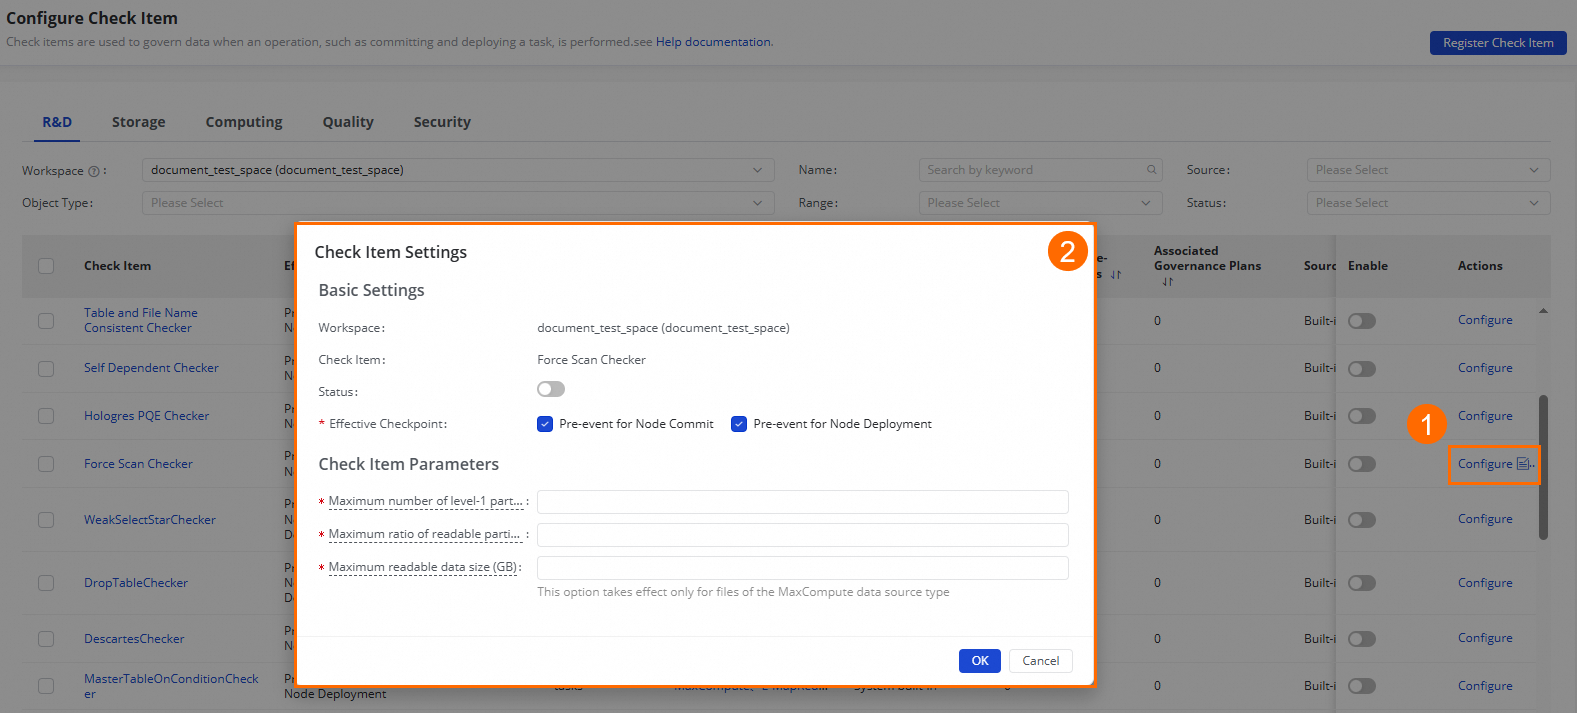This screenshot has width=1577, height=713.
Task: Switch to the Storage tab
Action: coord(139,122)
